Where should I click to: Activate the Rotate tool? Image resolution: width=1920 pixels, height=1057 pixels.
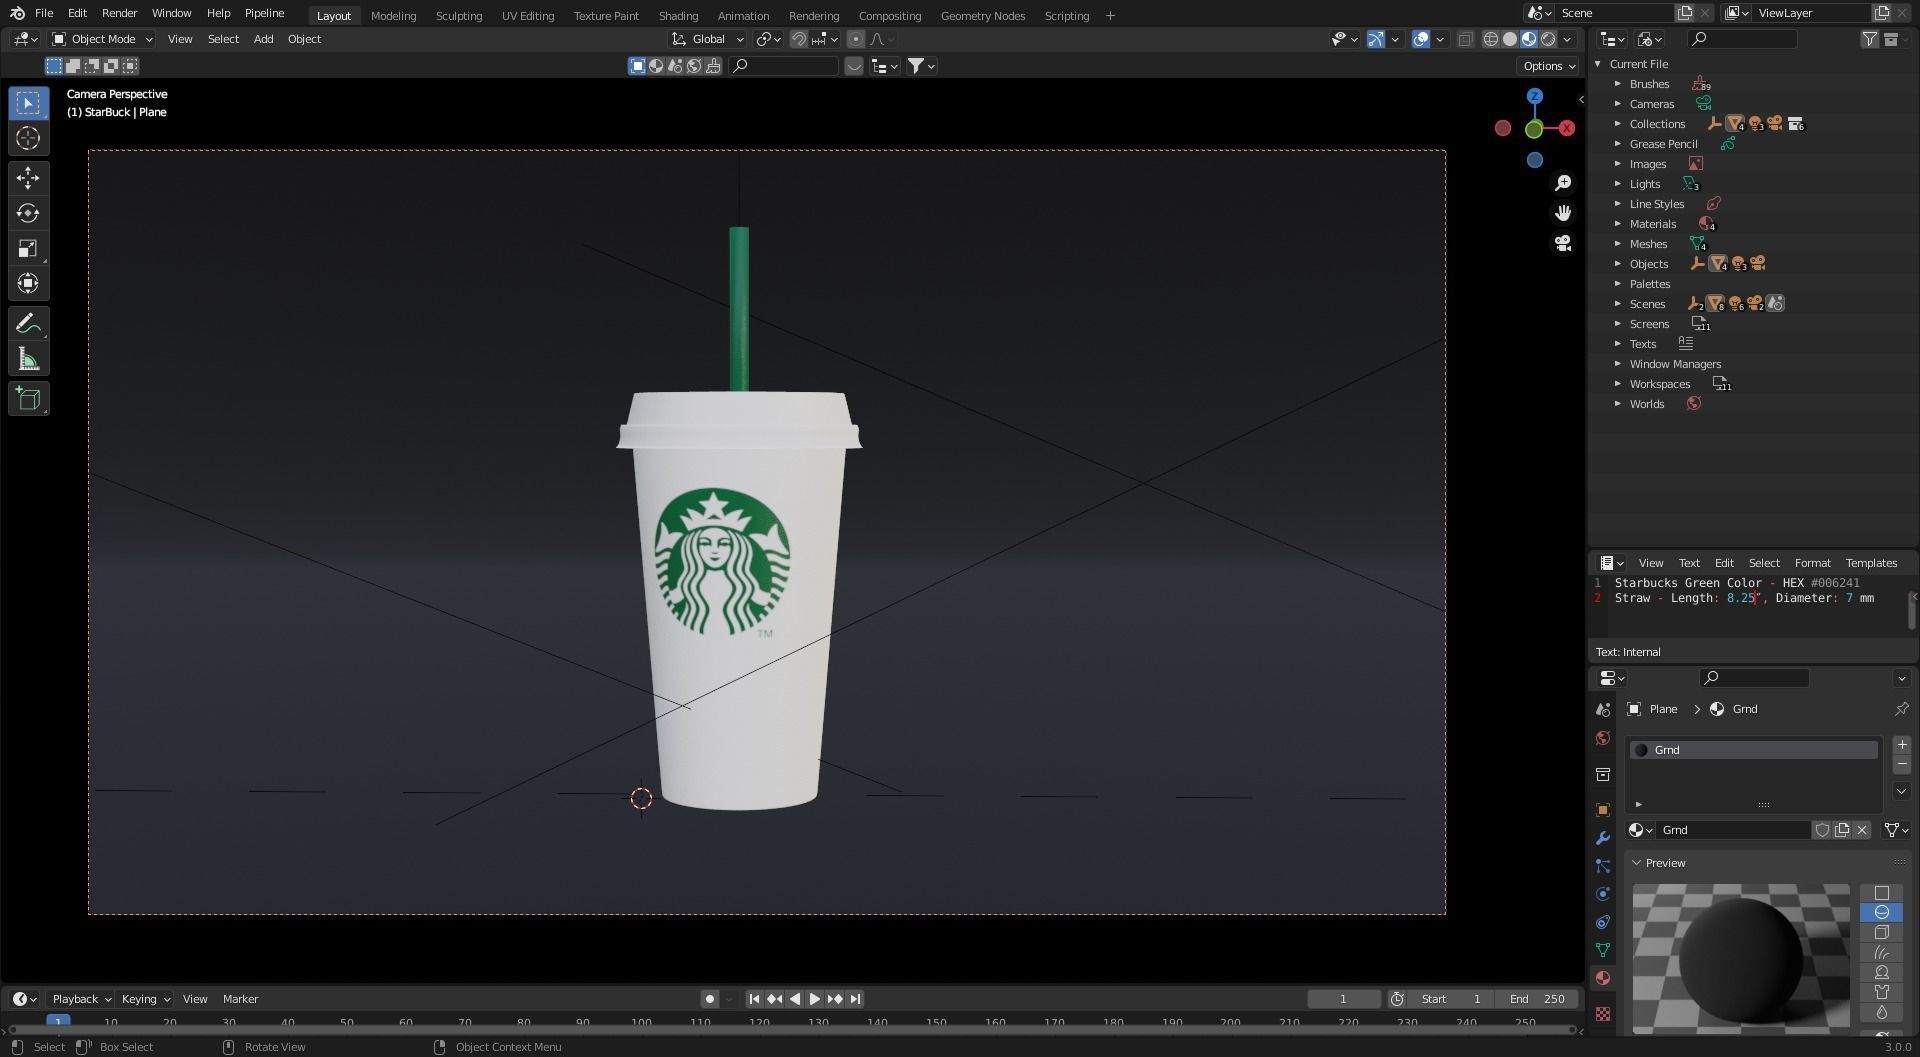tap(28, 213)
